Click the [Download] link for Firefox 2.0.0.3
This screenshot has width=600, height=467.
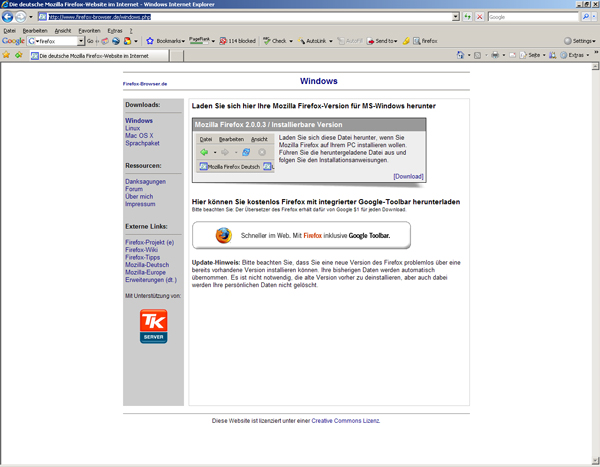(408, 176)
